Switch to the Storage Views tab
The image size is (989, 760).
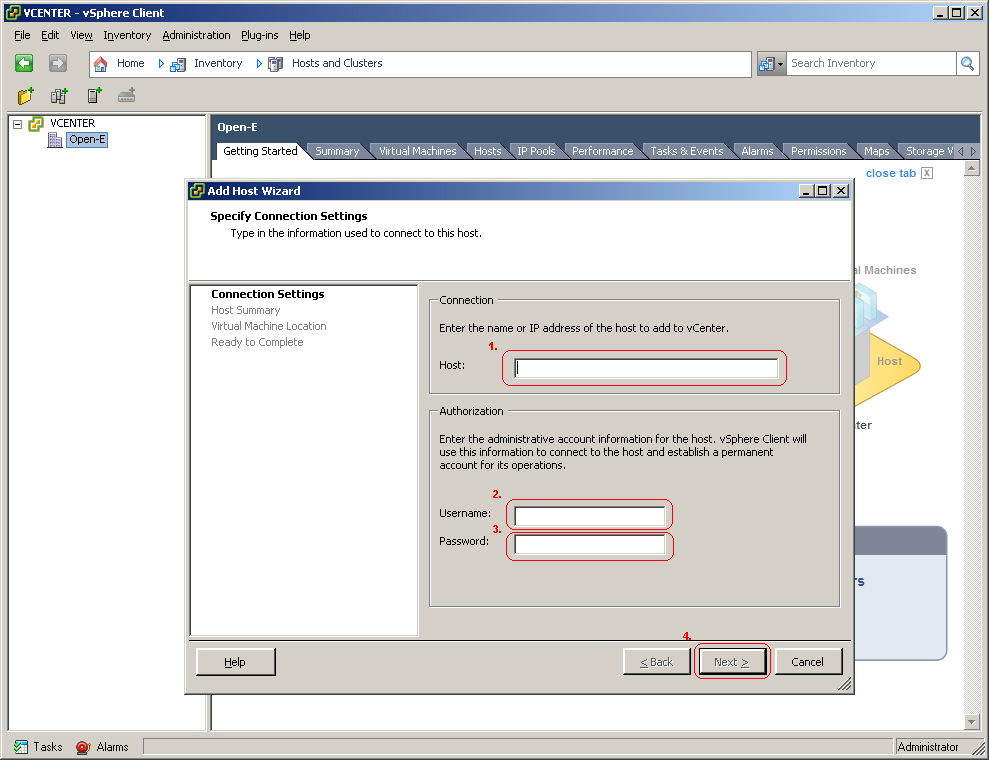[928, 151]
